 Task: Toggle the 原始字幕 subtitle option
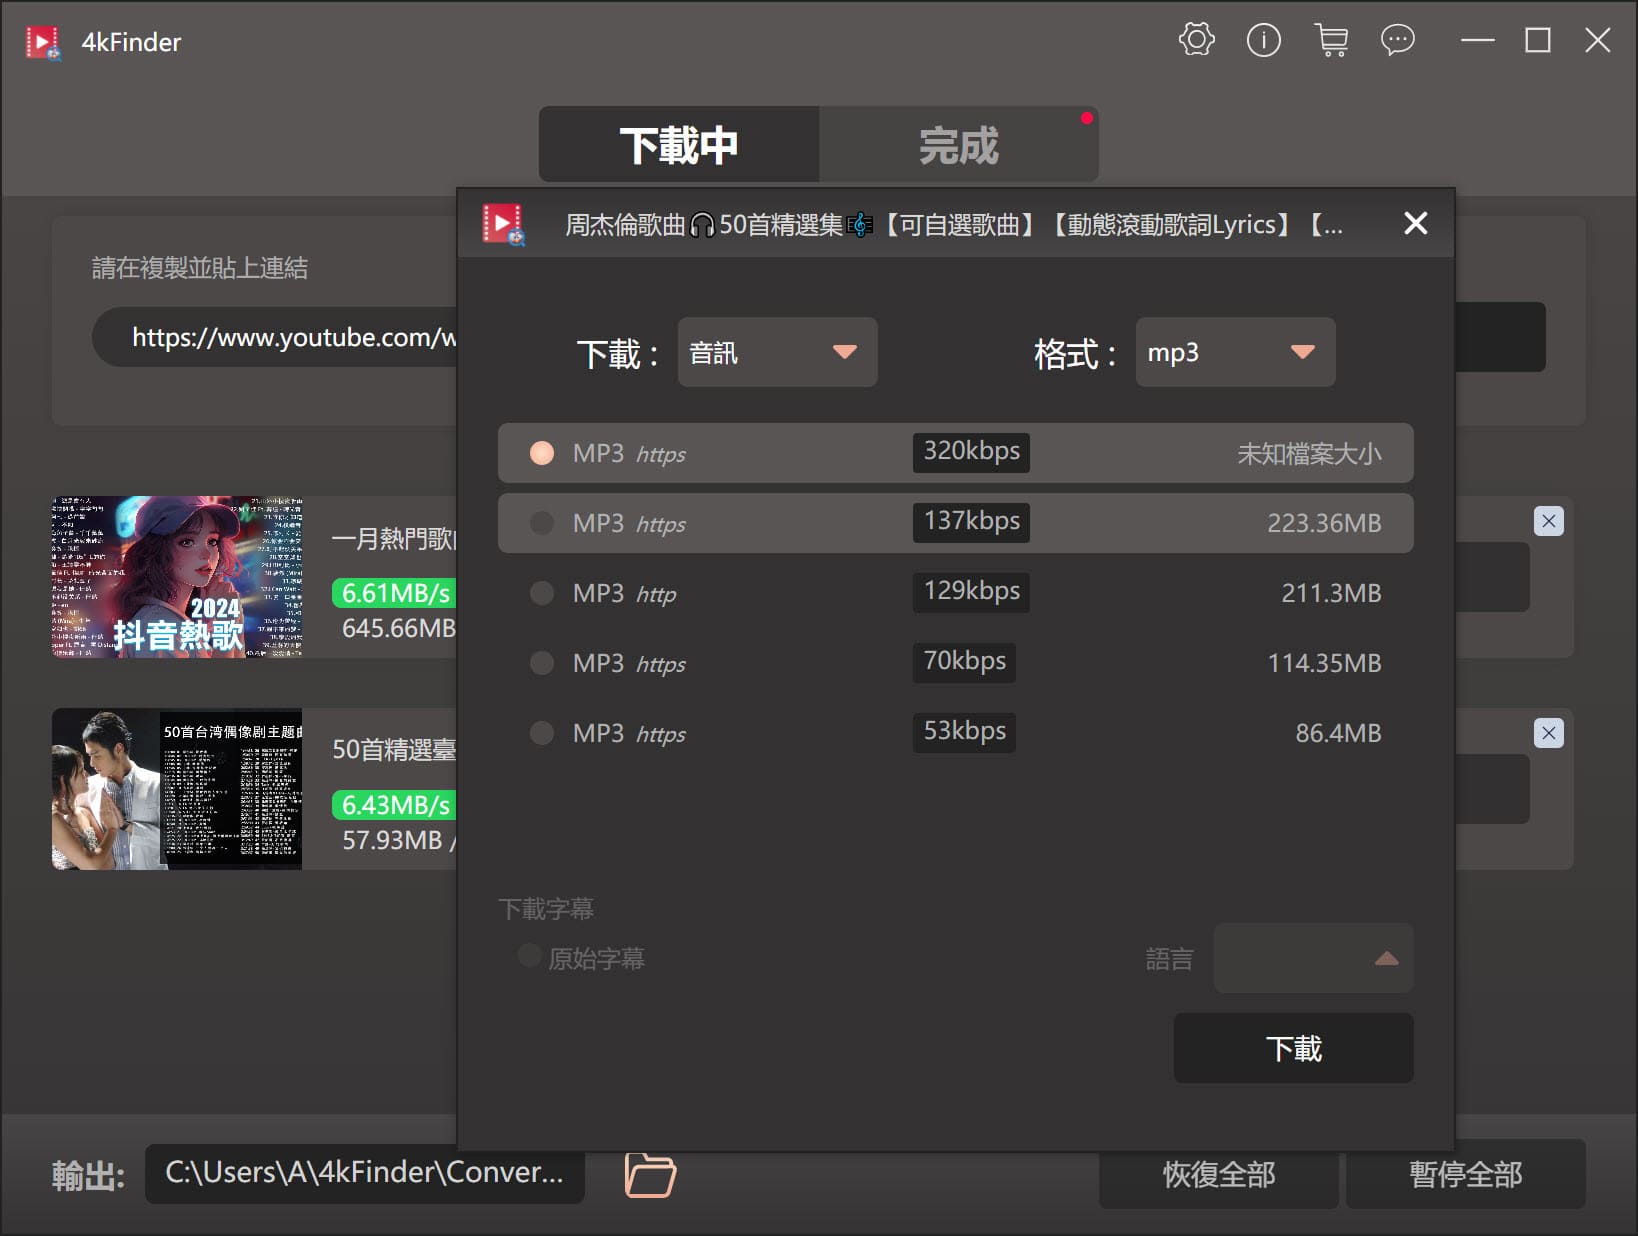click(x=530, y=956)
